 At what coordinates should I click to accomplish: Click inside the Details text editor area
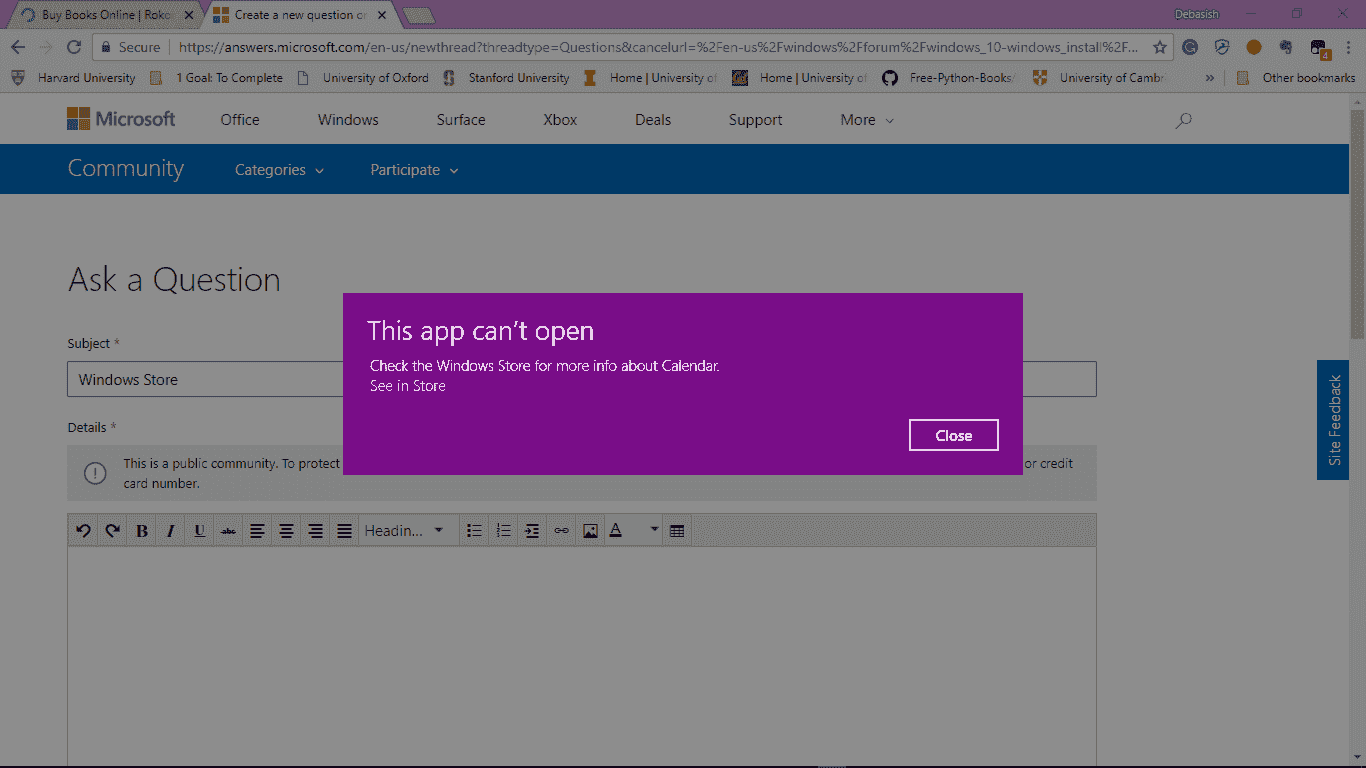click(582, 656)
